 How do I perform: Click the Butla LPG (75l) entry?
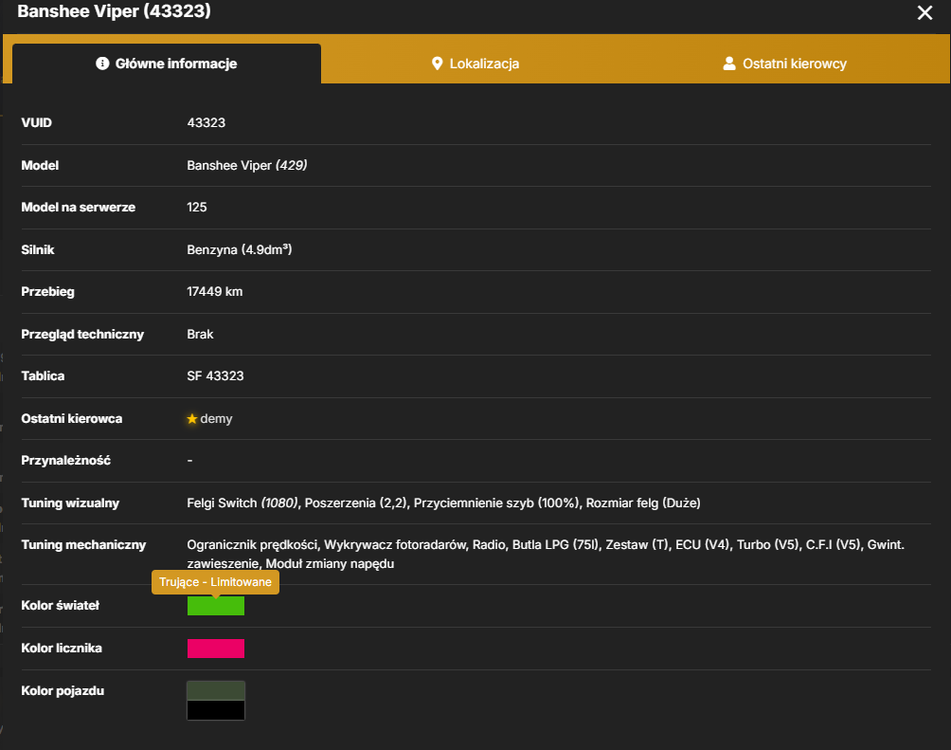point(555,545)
